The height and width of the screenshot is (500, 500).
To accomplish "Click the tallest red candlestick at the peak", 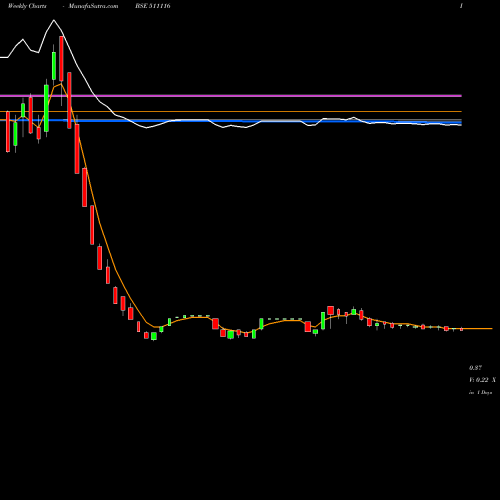I will click(x=61, y=59).
